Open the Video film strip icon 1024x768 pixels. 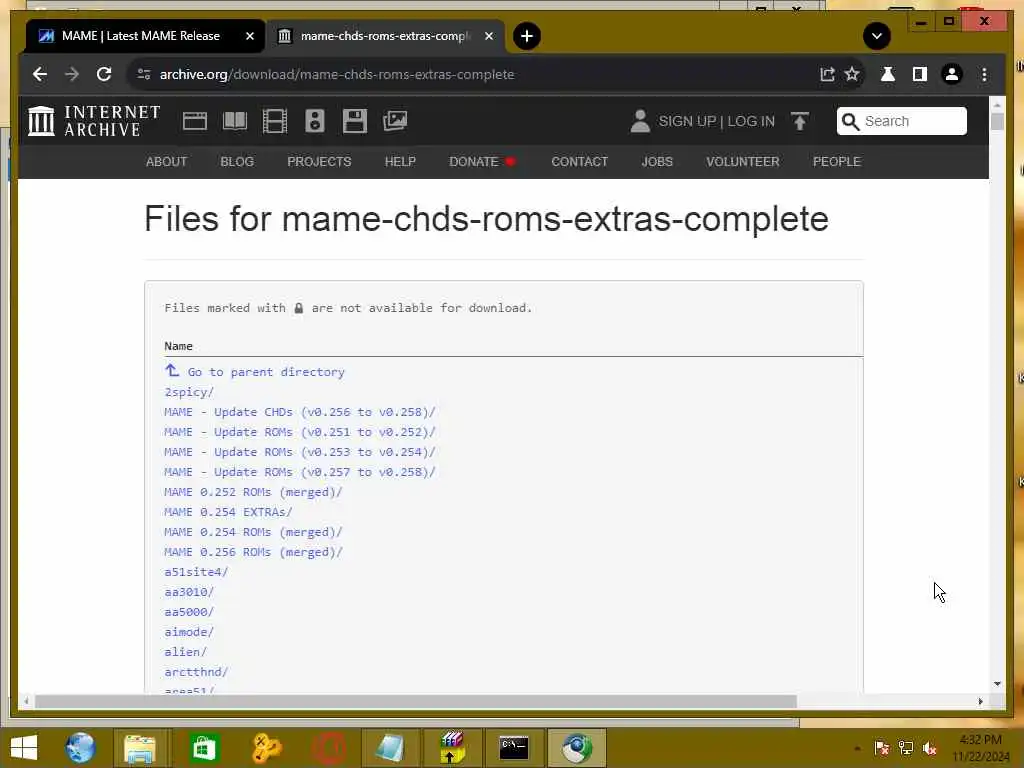(x=275, y=121)
